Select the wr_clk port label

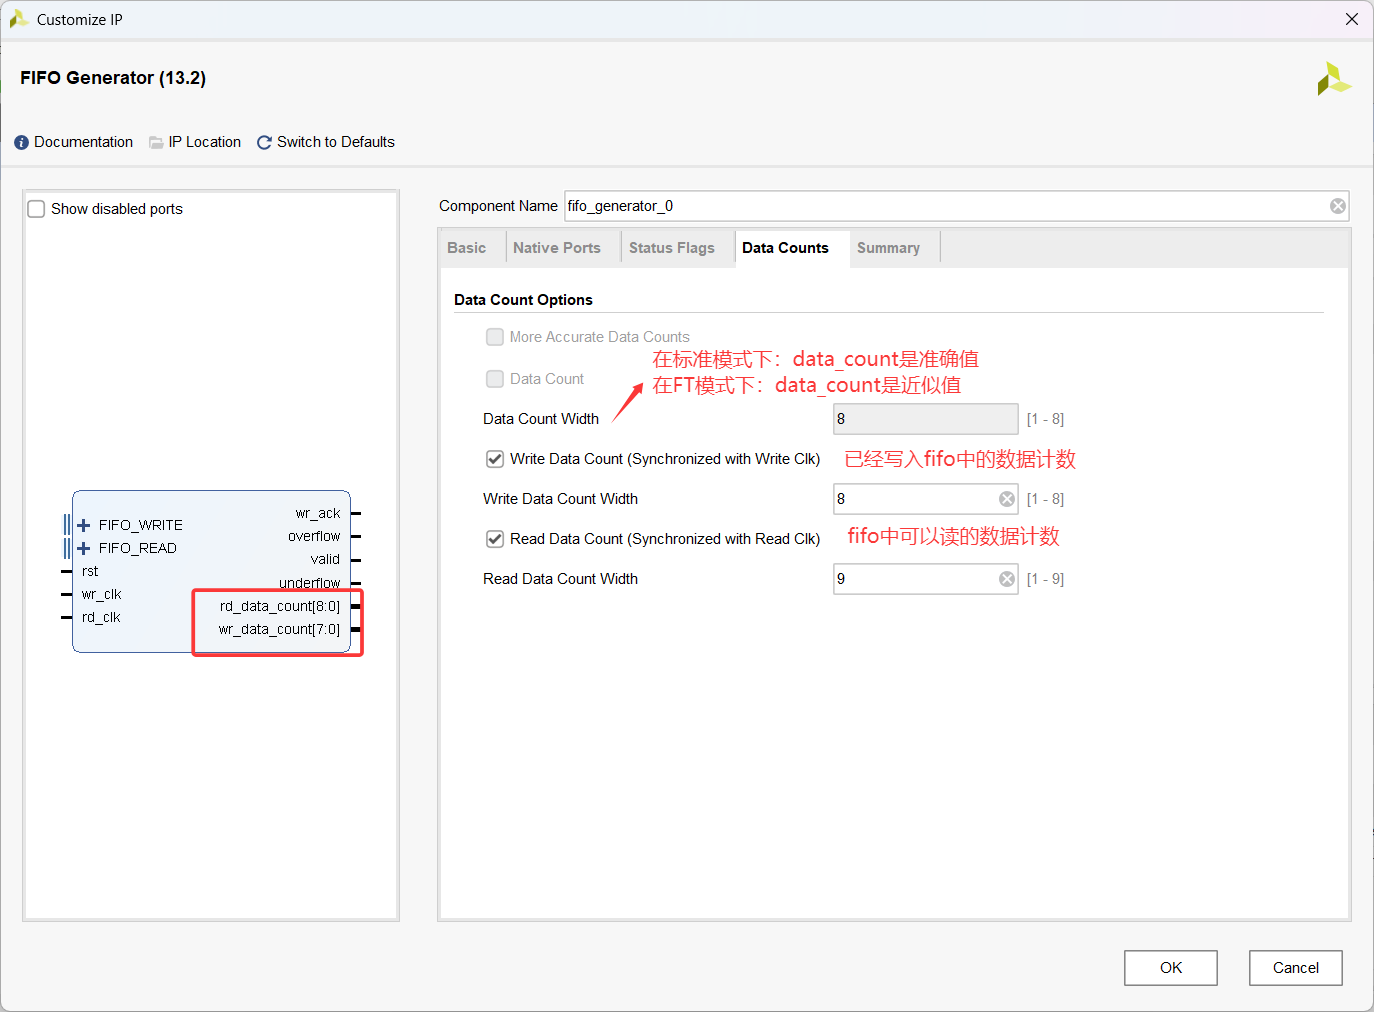point(102,594)
